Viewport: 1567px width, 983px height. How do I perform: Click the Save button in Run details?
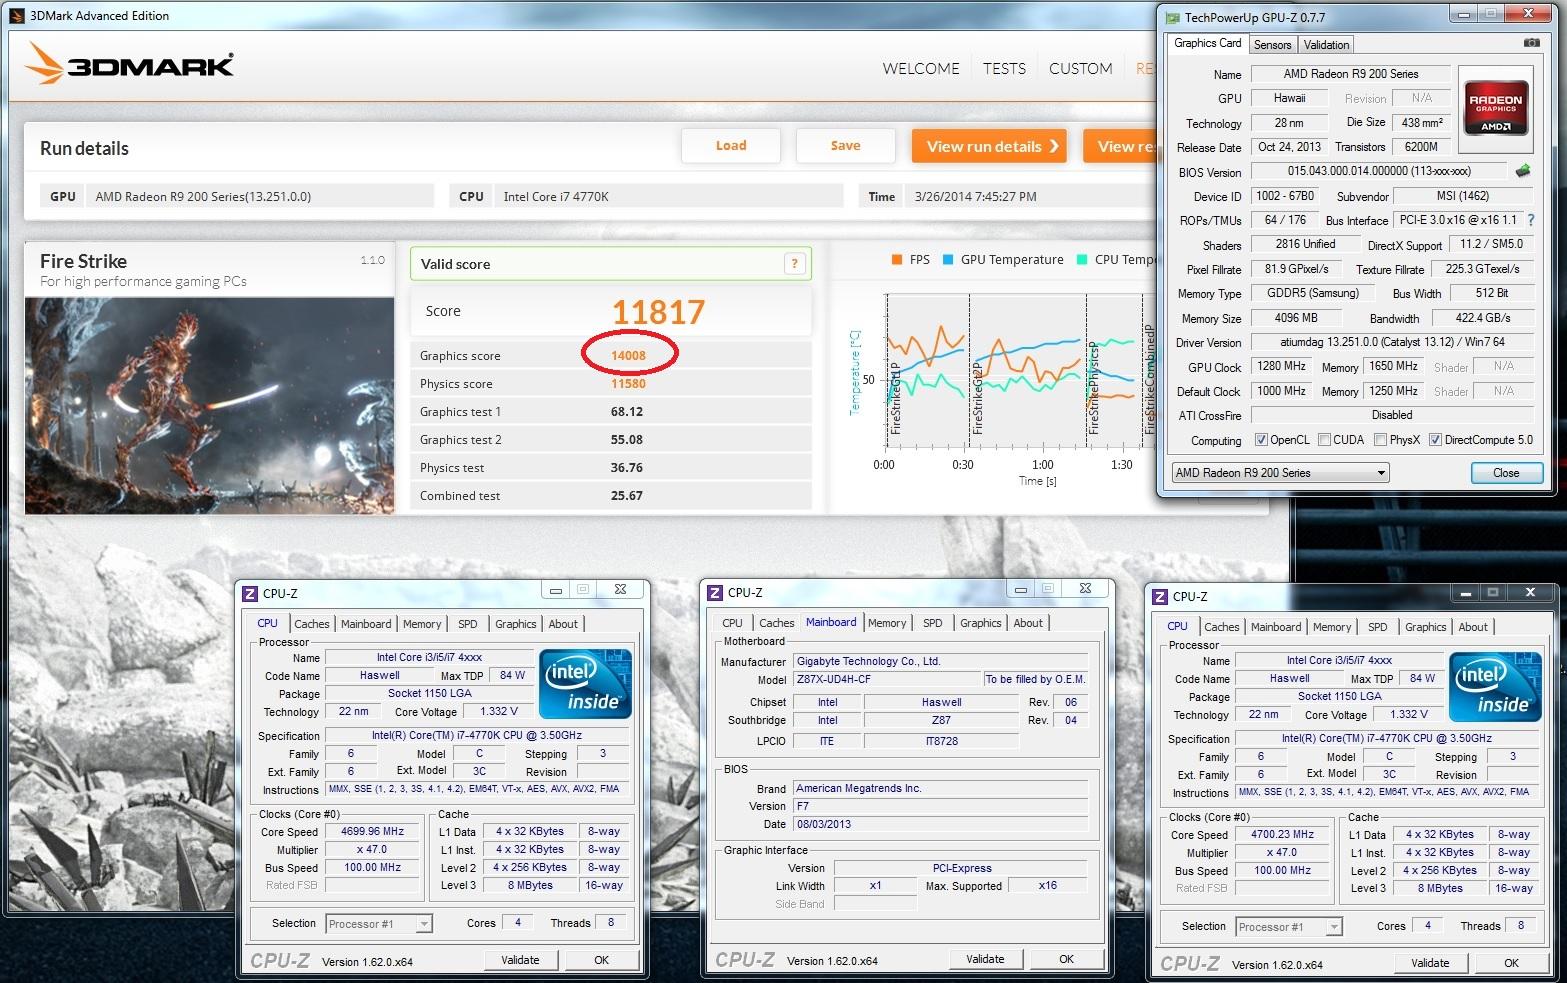click(845, 146)
